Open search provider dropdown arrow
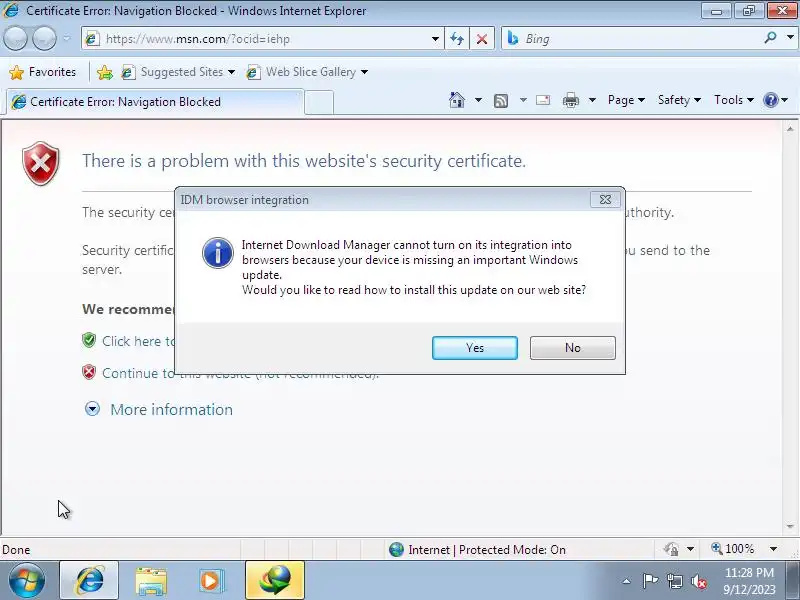 [x=790, y=38]
